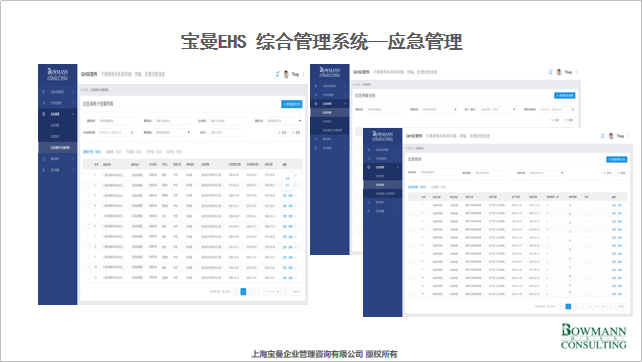The width and height of the screenshot is (643, 362).
Task: Select the second tab above emergency supplies table
Action: (x=438, y=187)
